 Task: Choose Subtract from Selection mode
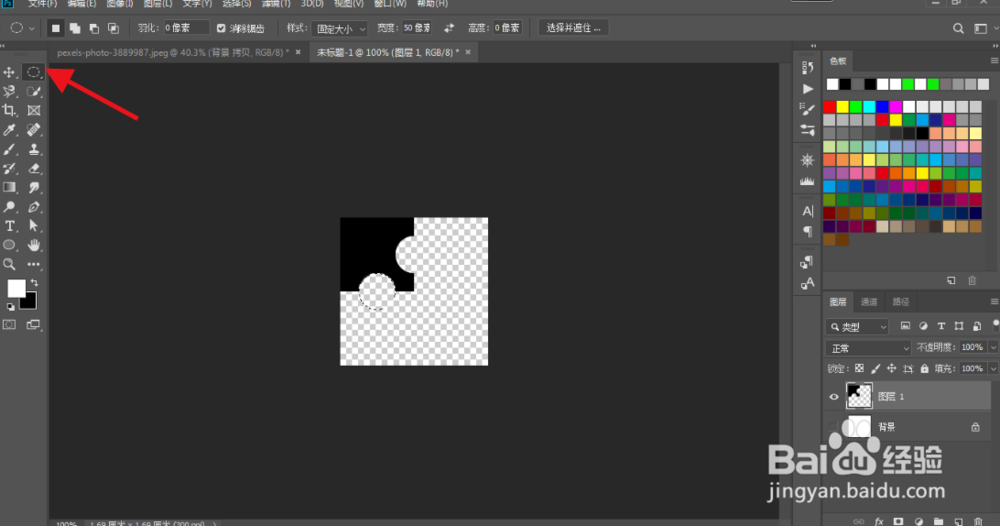pyautogui.click(x=94, y=28)
